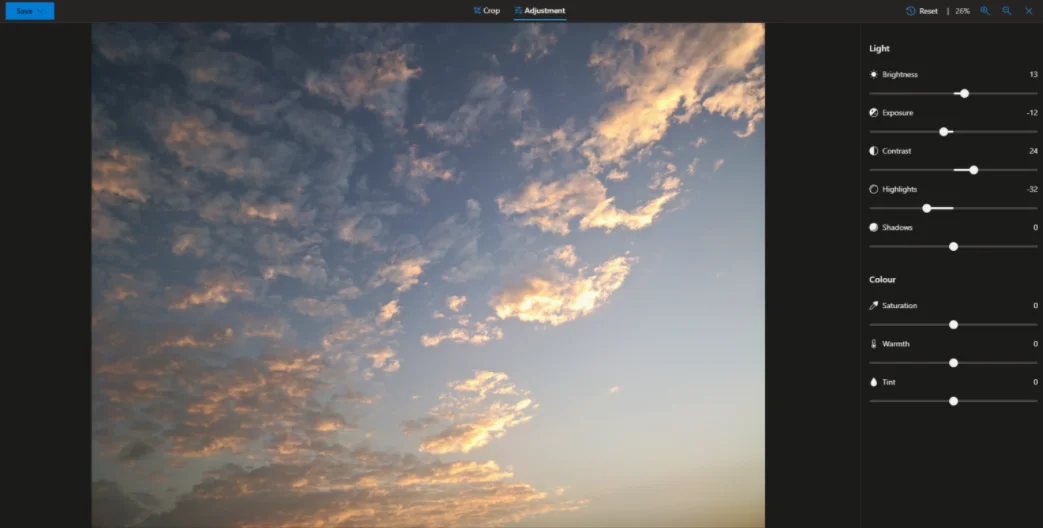Click the Brightness slider handle
This screenshot has height=528, width=1043.
click(x=964, y=93)
